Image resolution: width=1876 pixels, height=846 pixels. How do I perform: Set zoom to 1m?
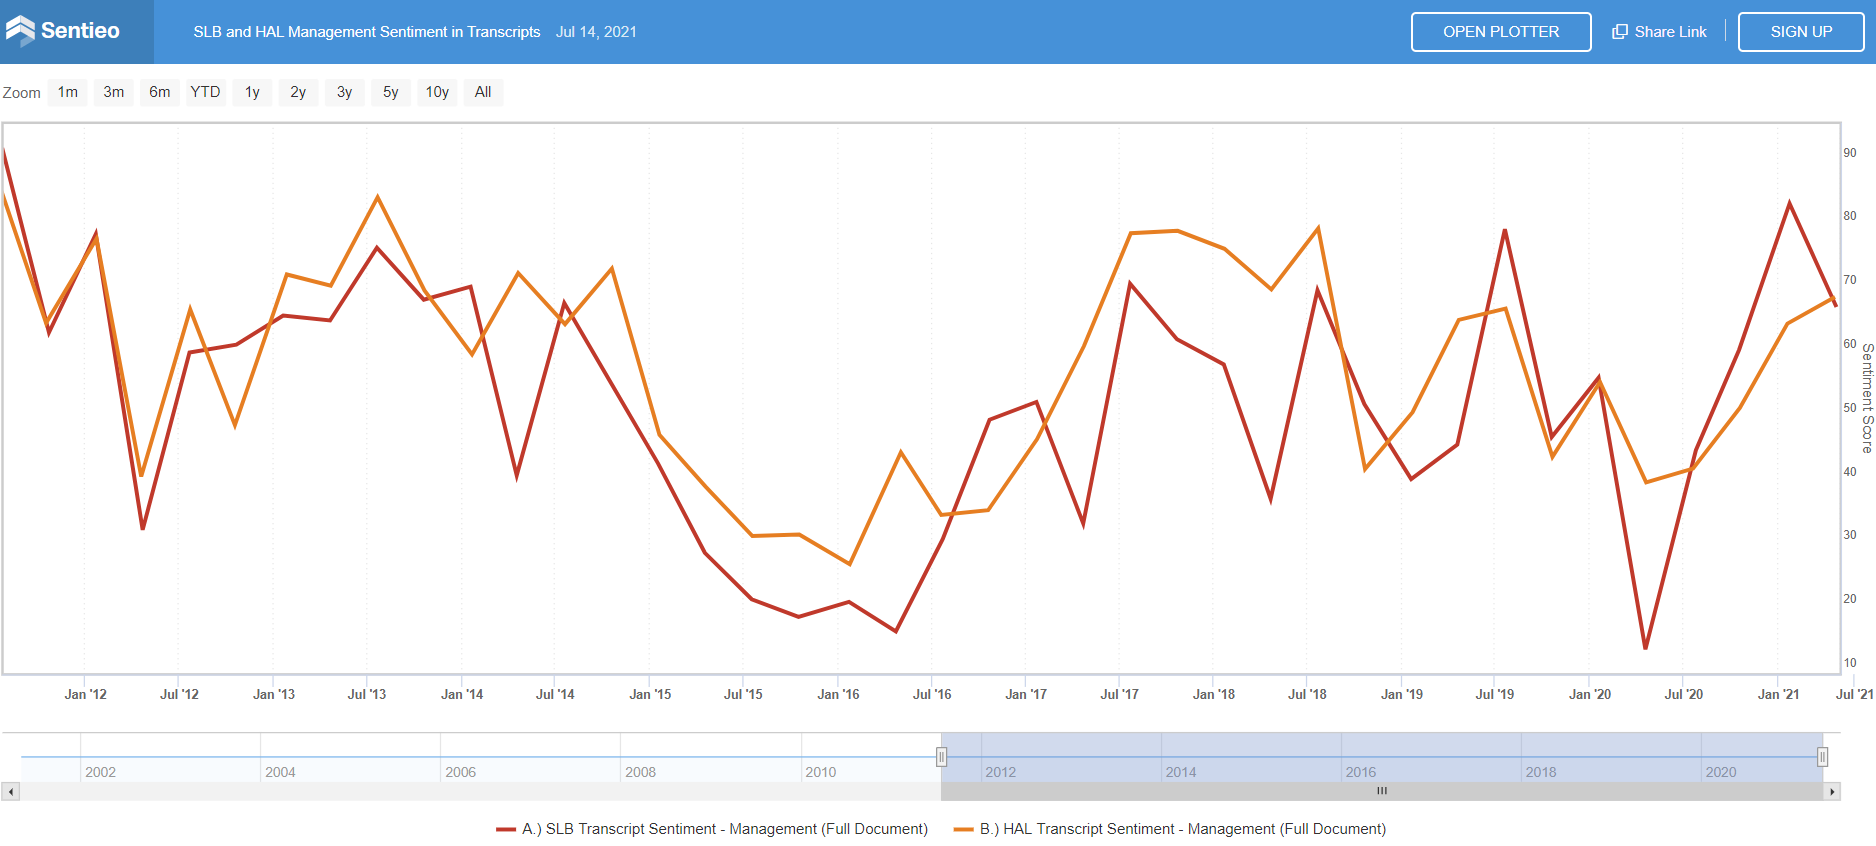68,92
